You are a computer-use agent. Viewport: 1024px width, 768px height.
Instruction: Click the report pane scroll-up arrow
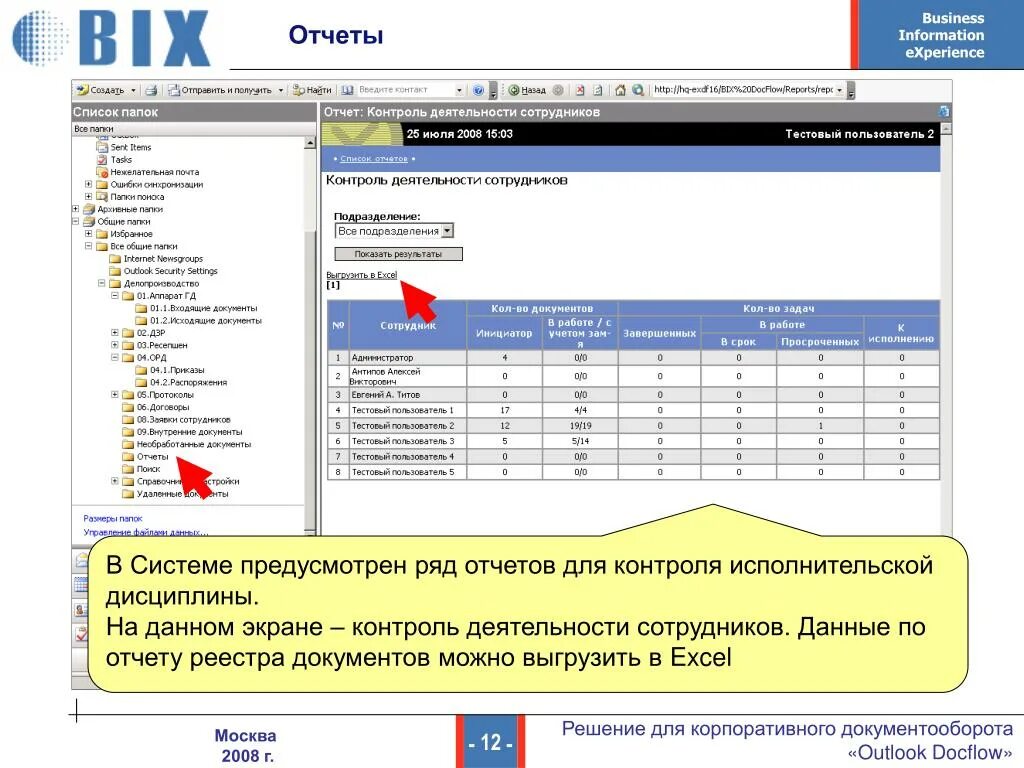[946, 129]
